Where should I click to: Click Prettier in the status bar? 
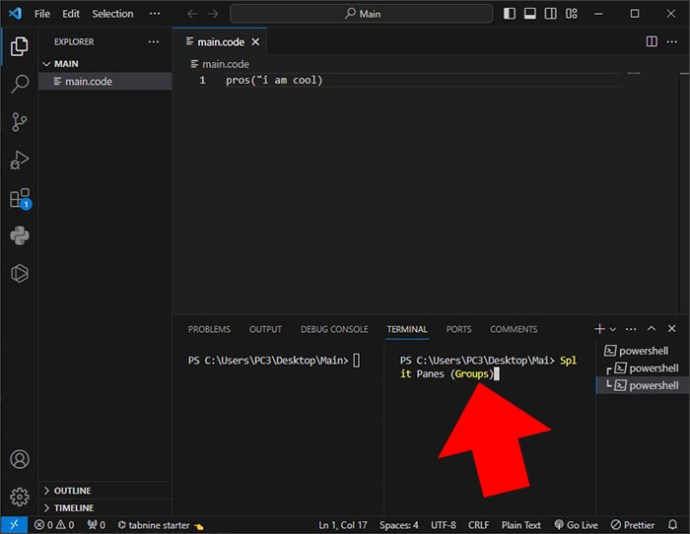click(632, 525)
